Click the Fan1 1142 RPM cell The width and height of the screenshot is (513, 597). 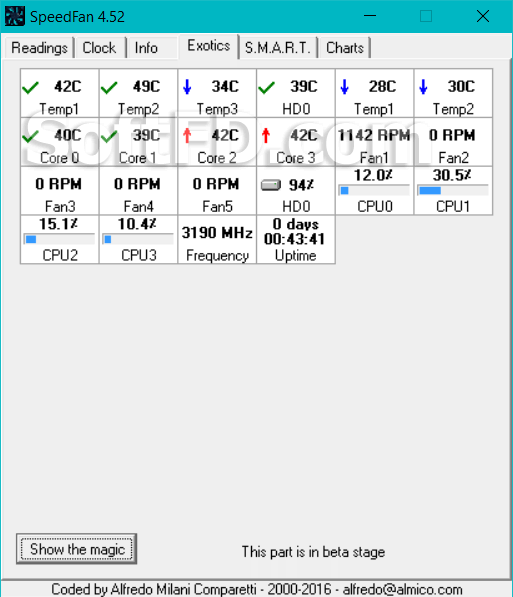[374, 142]
